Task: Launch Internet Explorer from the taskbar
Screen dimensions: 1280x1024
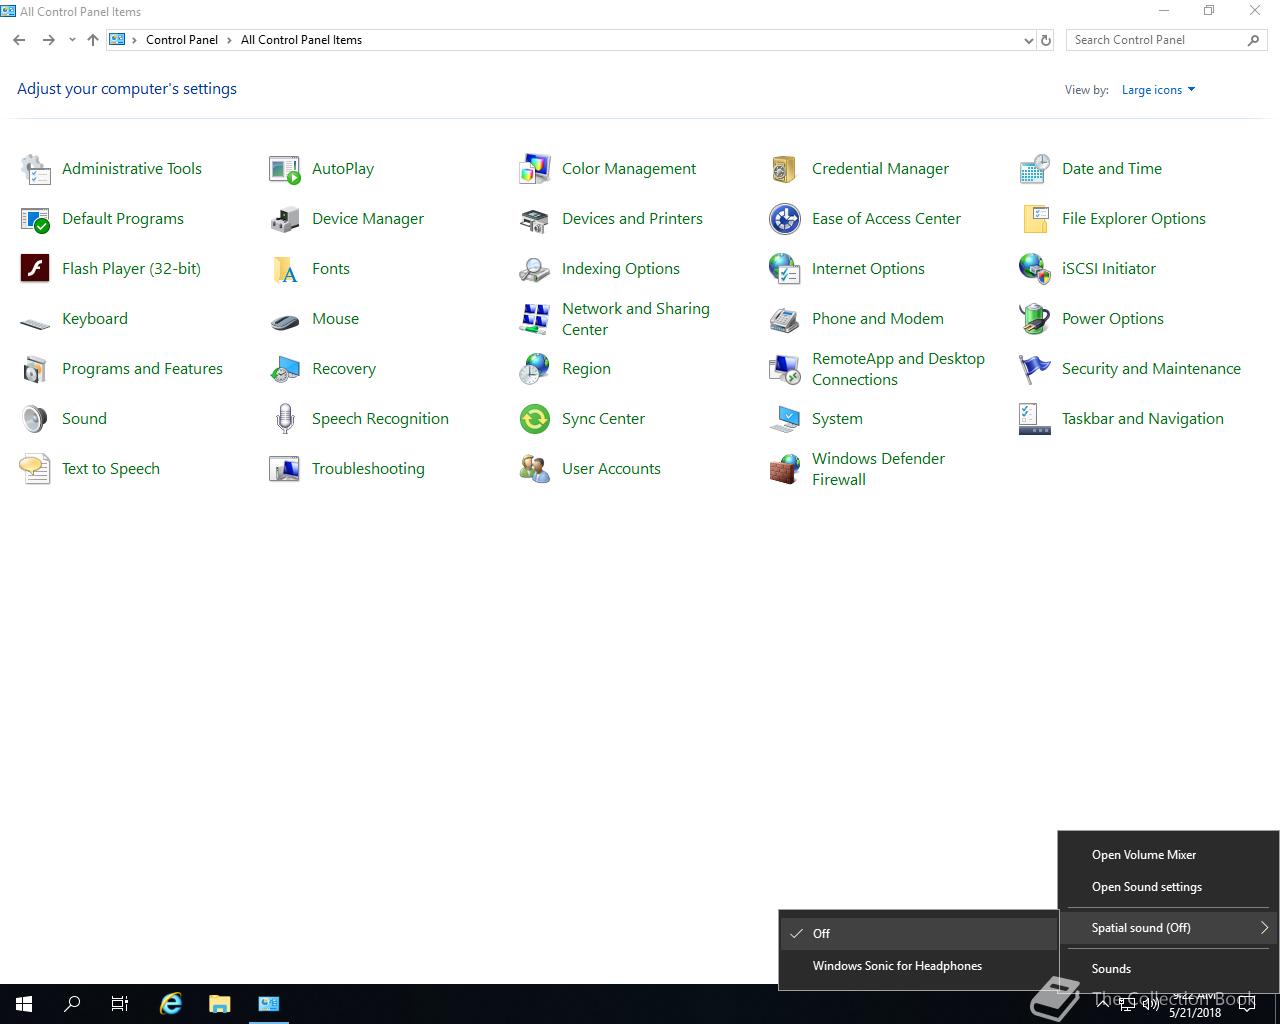Action: click(171, 1004)
